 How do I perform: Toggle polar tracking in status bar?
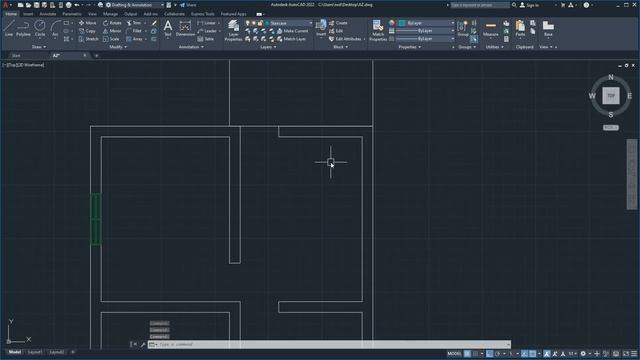coord(498,353)
